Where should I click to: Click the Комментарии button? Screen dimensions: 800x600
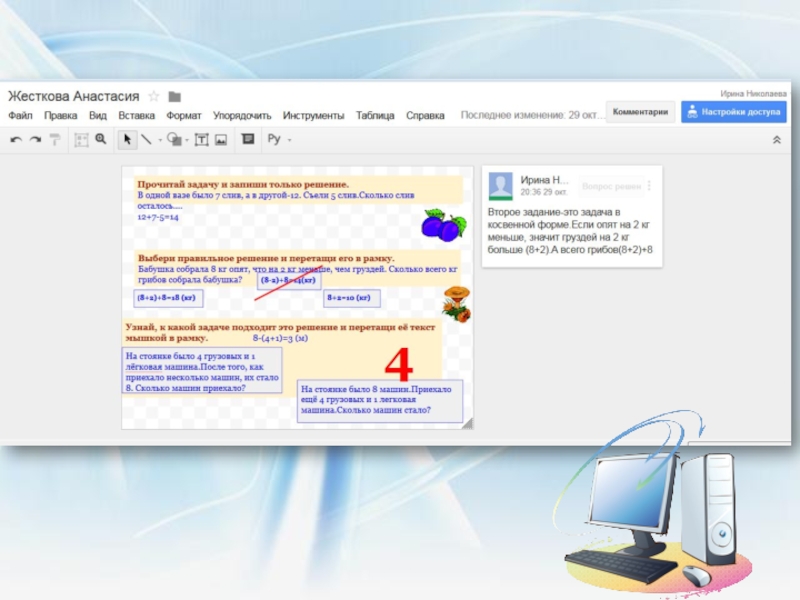click(640, 112)
